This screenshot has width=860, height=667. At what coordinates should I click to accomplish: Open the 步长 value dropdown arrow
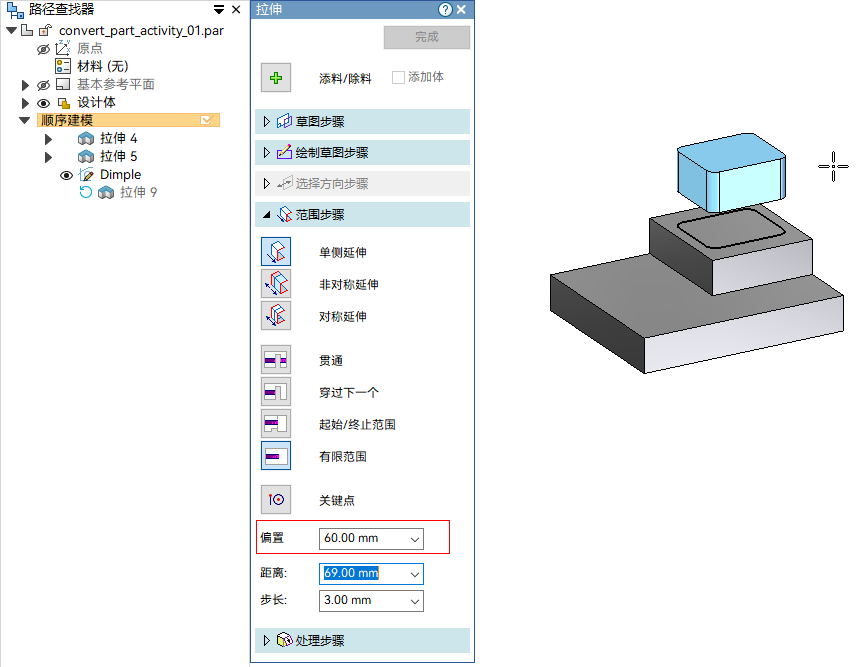[415, 601]
